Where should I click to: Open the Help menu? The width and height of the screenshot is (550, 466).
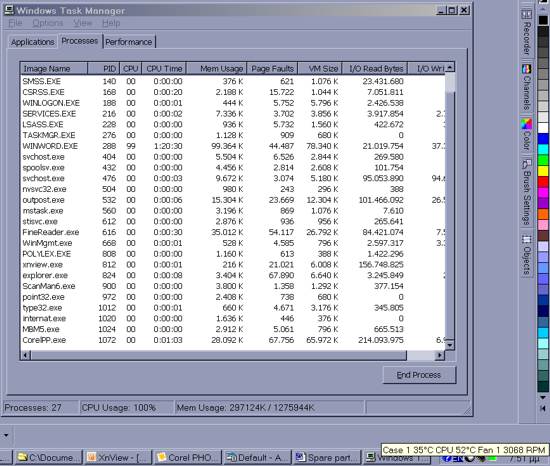pos(111,23)
